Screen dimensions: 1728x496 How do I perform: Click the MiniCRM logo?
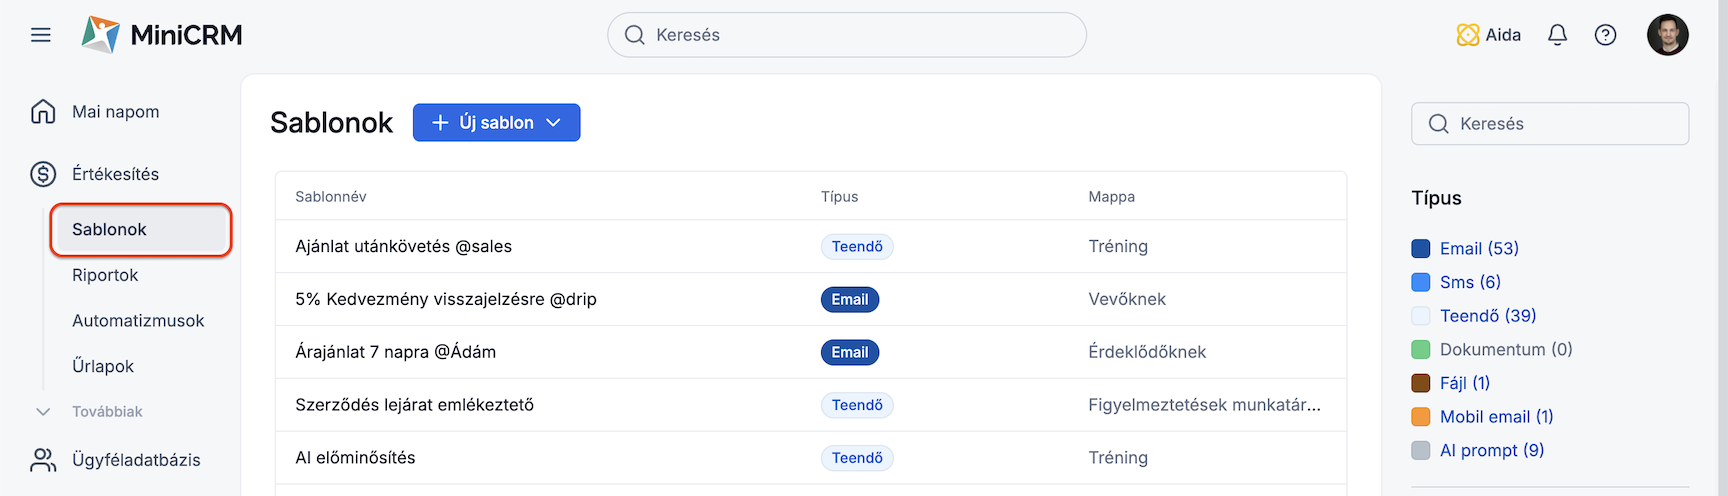(x=162, y=35)
